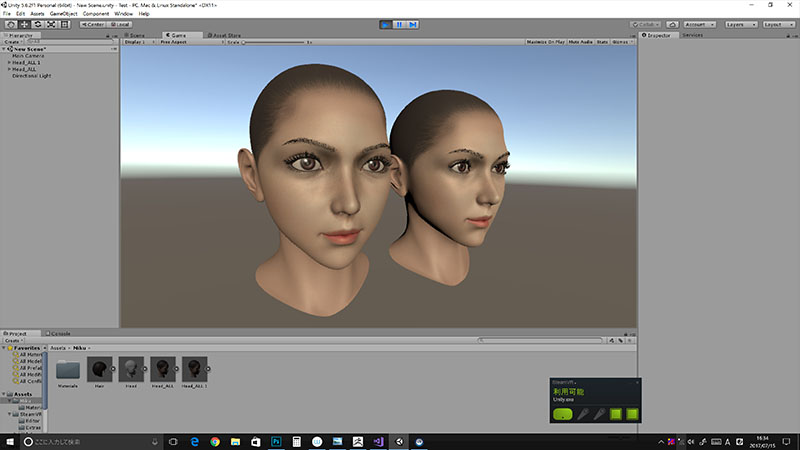Click the green SteamVR headset status icon
The image size is (800, 450).
562,414
